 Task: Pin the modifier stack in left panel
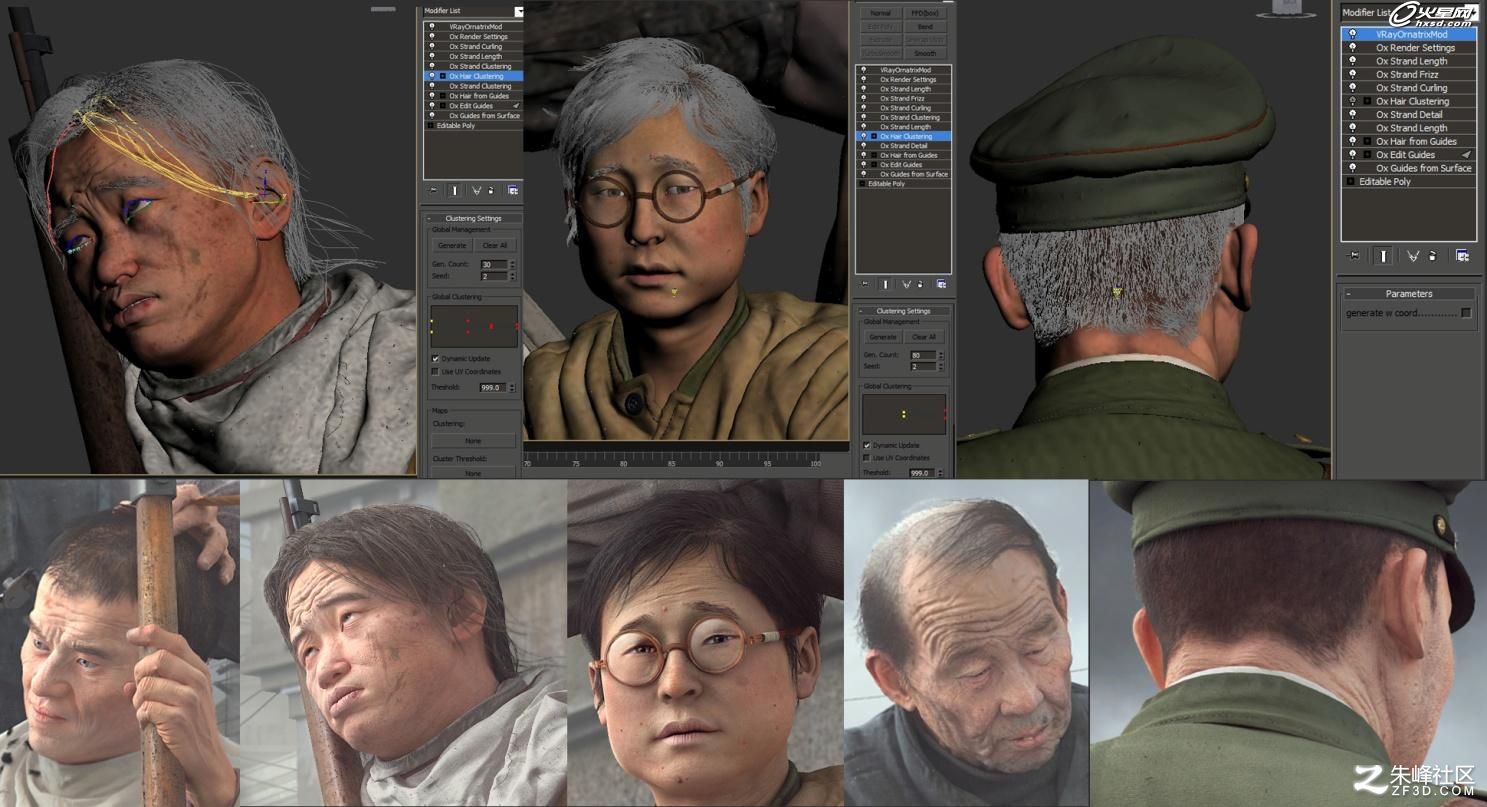433,189
